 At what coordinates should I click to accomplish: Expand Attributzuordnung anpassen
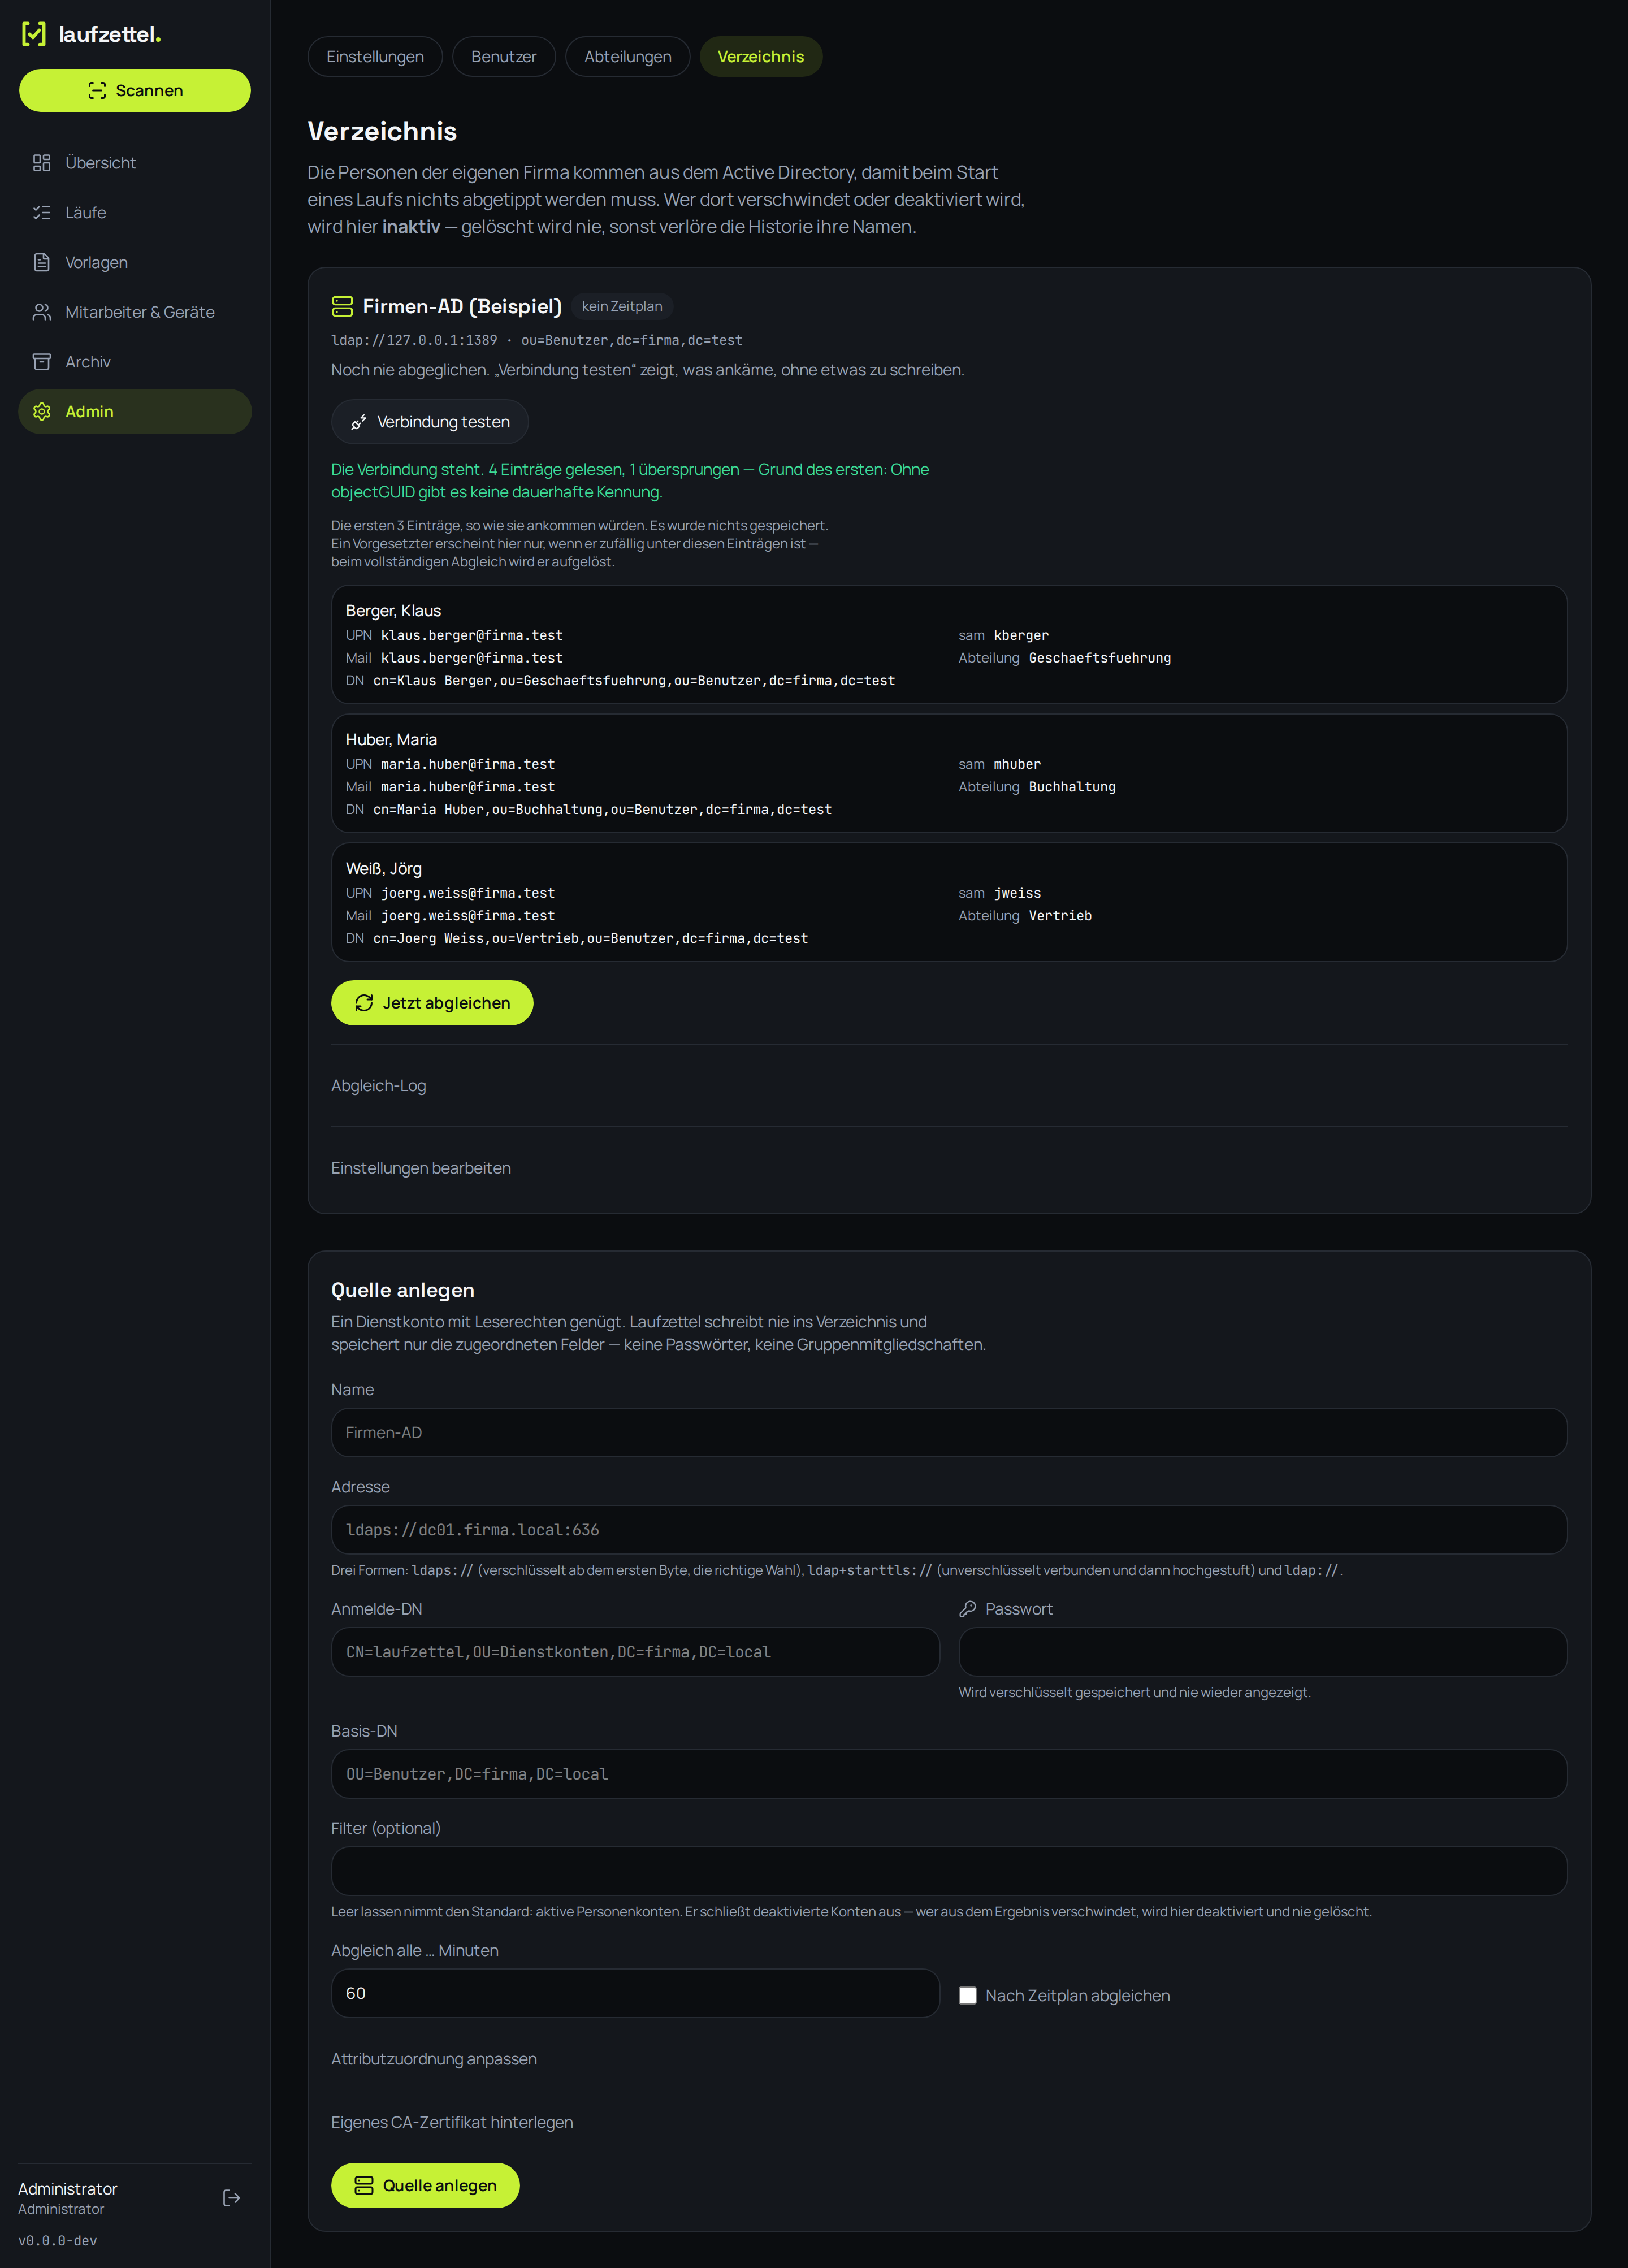[434, 2059]
